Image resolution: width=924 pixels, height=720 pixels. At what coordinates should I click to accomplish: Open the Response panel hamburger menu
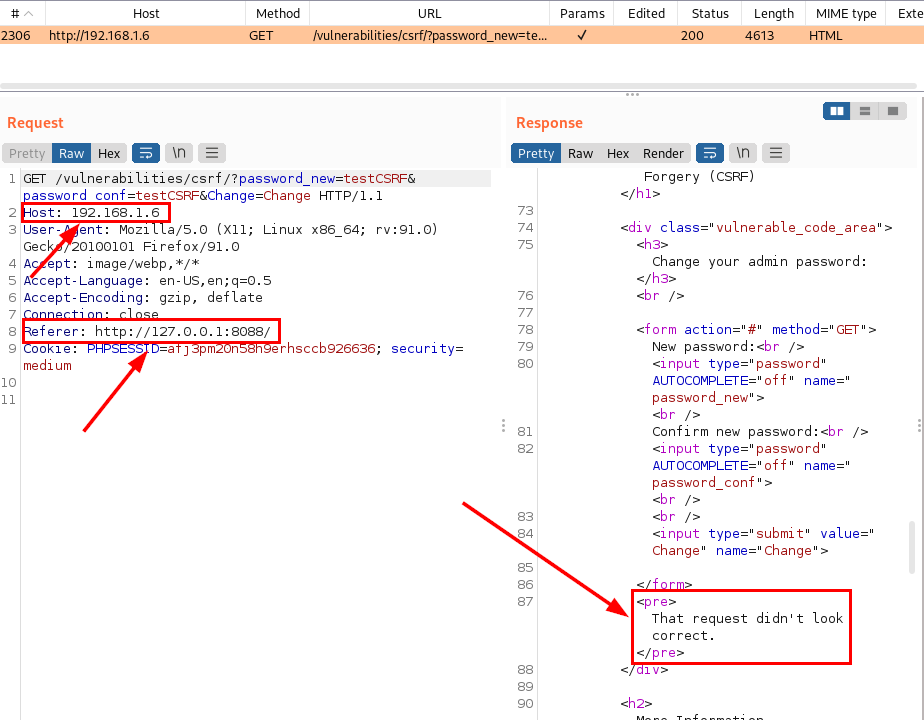(x=775, y=153)
